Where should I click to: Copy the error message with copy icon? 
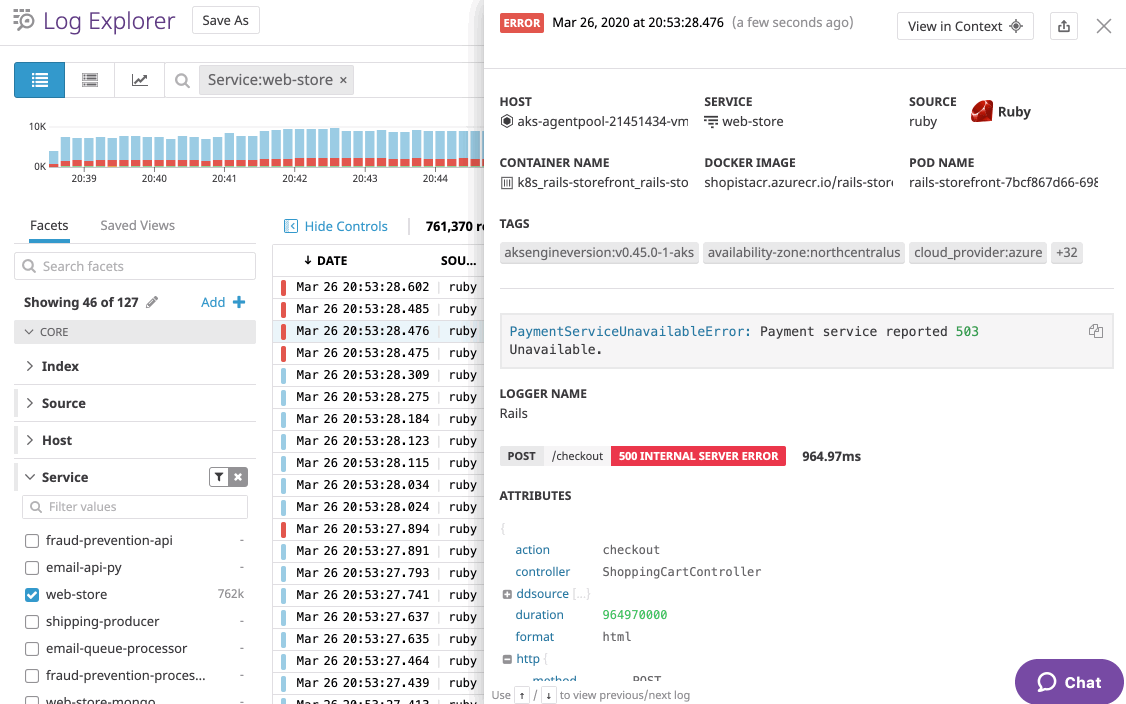[x=1096, y=331]
